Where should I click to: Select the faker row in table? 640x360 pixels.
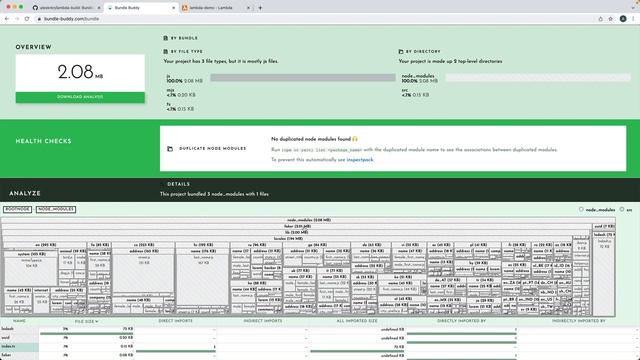(x=320, y=356)
